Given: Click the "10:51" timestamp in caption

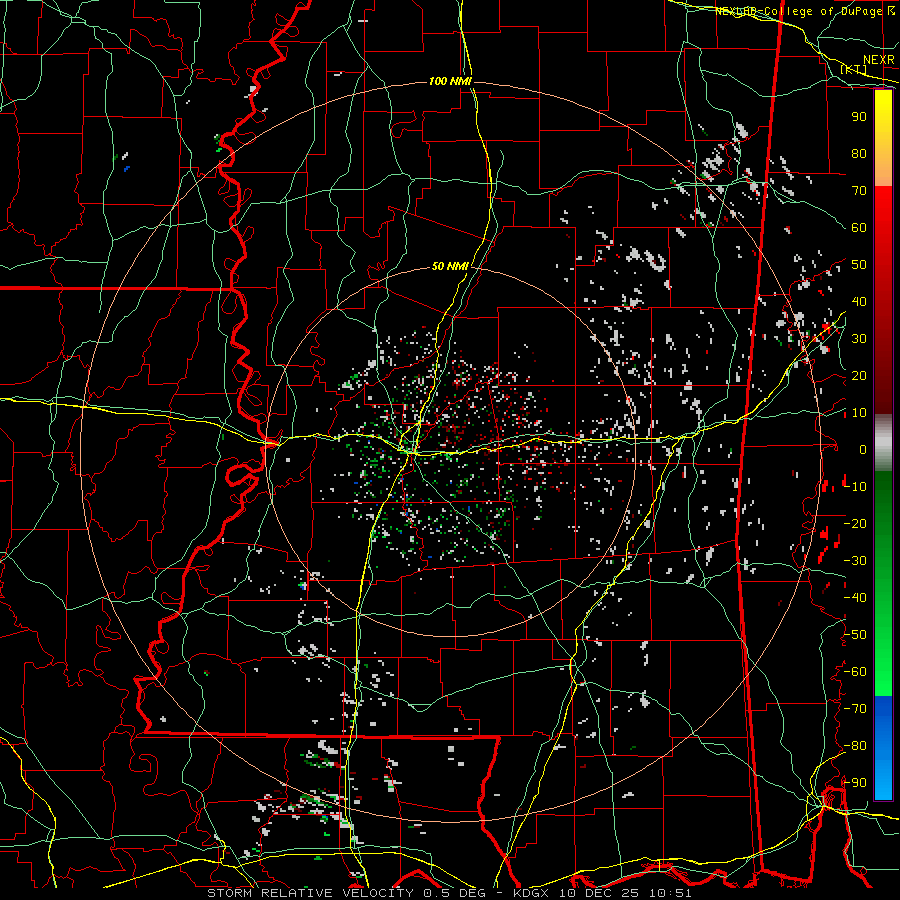Looking at the screenshot, I should pyautogui.click(x=670, y=893).
